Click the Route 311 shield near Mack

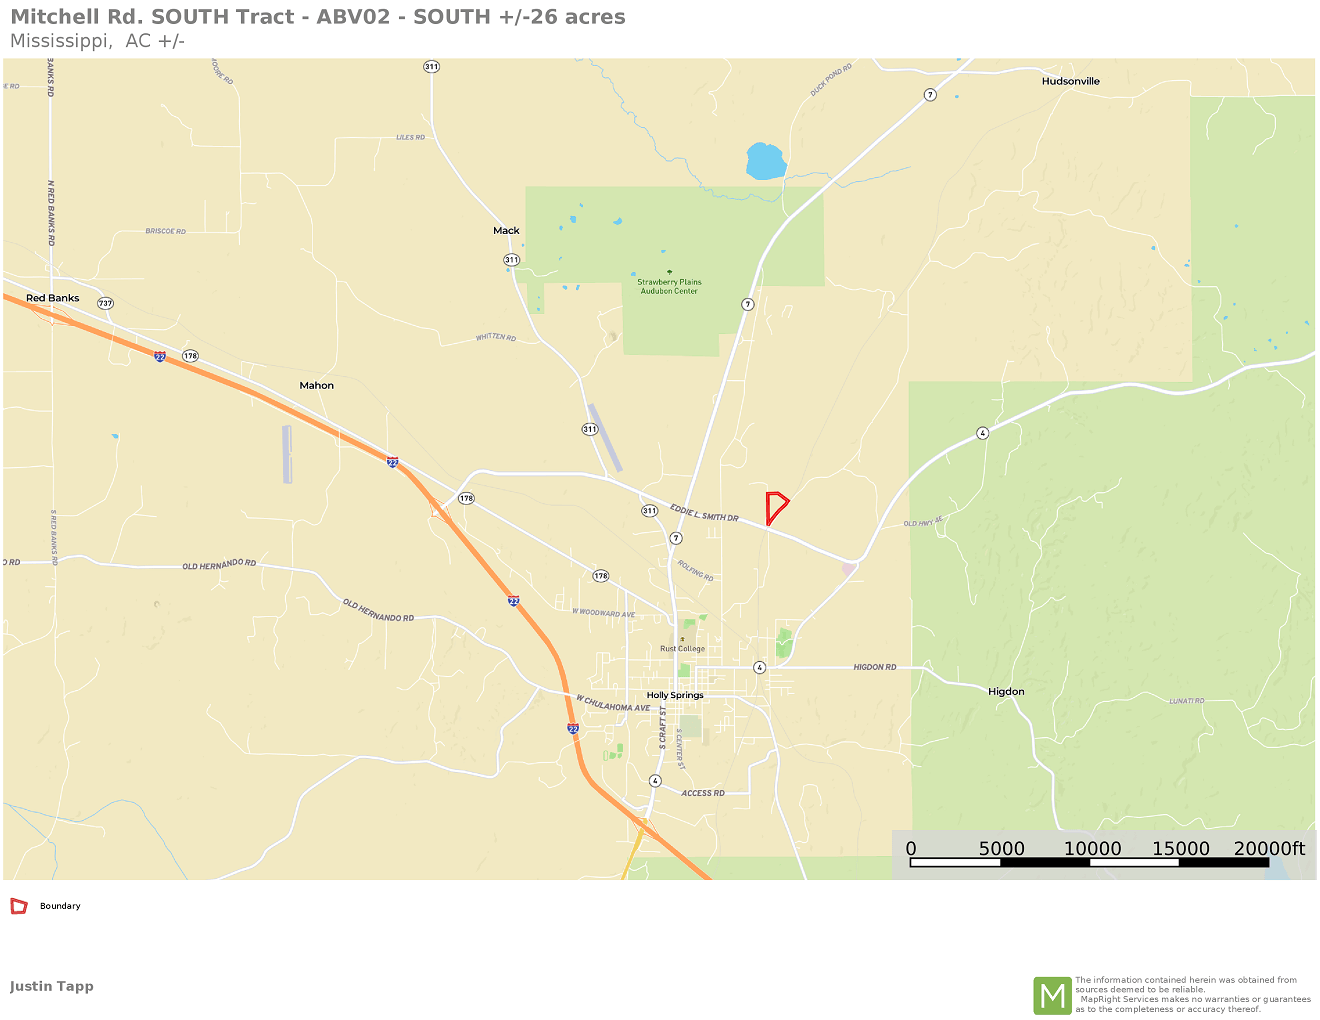511,260
